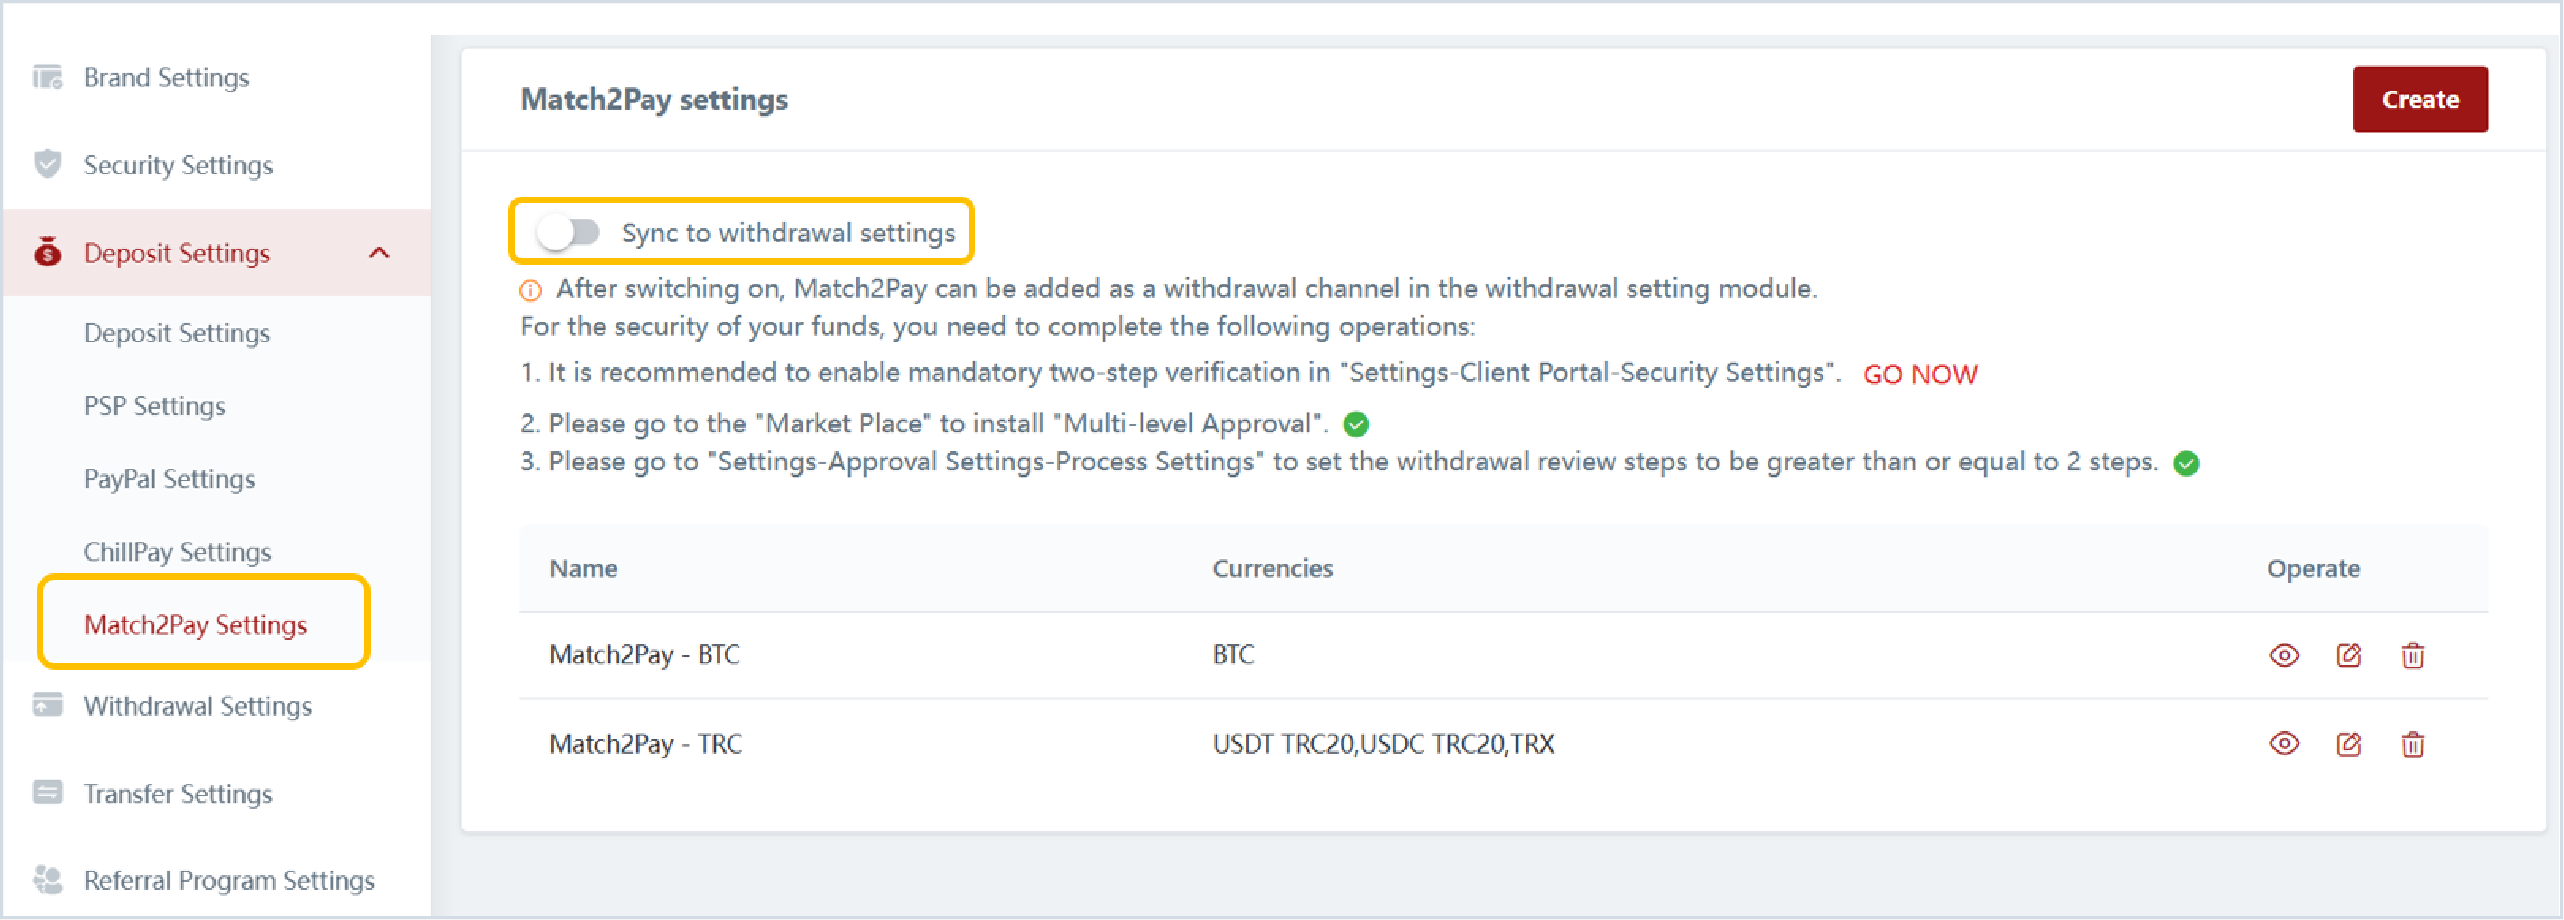The height and width of the screenshot is (920, 2564).
Task: Click the Brand Settings sidebar icon
Action: click(x=47, y=77)
